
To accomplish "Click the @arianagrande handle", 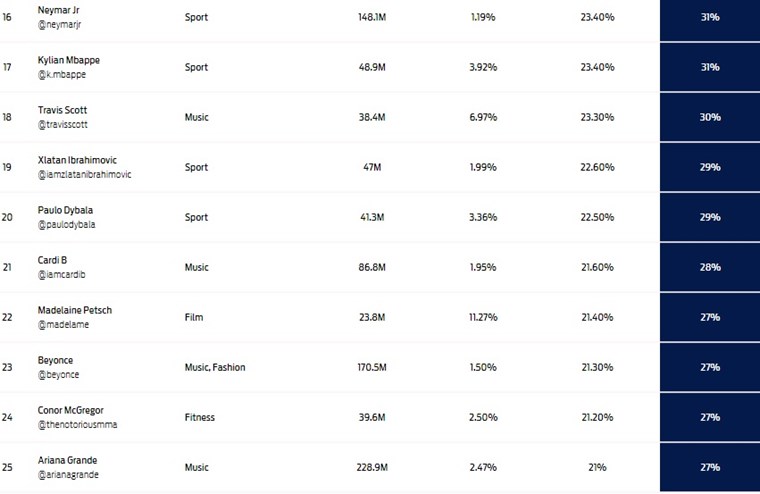I will pyautogui.click(x=68, y=475).
